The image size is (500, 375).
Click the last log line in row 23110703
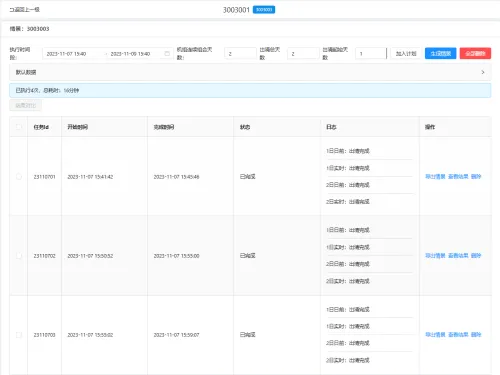[x=348, y=360]
